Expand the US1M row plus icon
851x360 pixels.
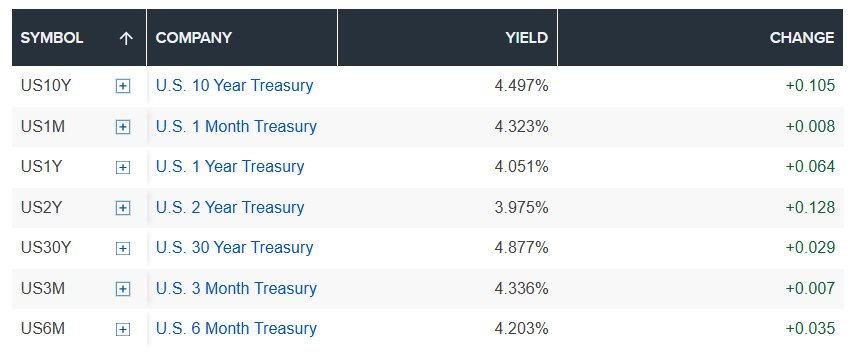click(x=123, y=127)
